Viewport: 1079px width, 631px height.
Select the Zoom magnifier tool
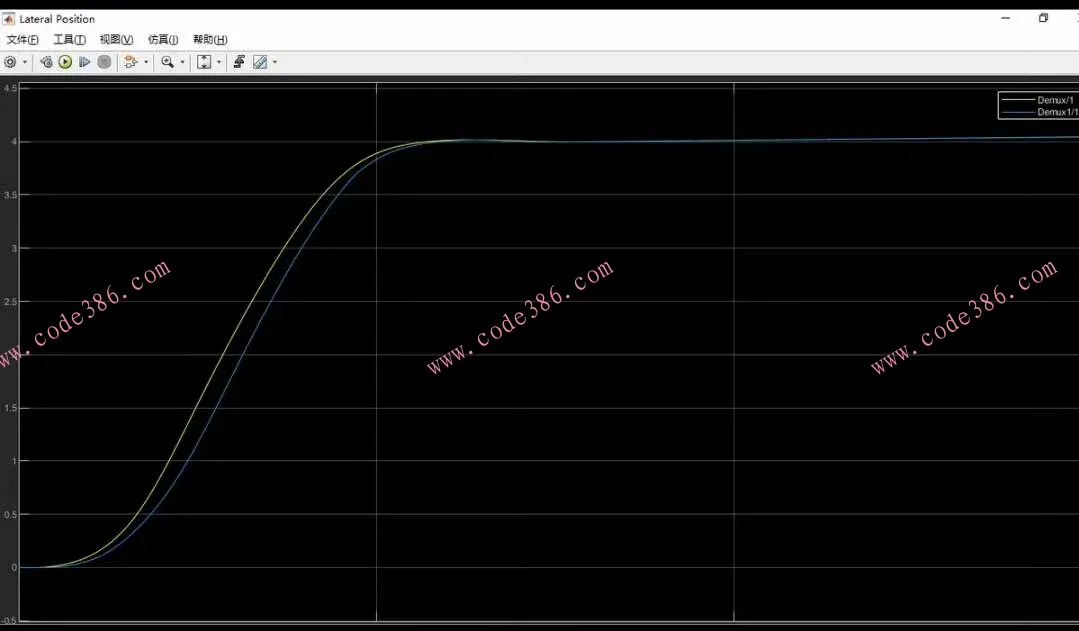(x=167, y=62)
